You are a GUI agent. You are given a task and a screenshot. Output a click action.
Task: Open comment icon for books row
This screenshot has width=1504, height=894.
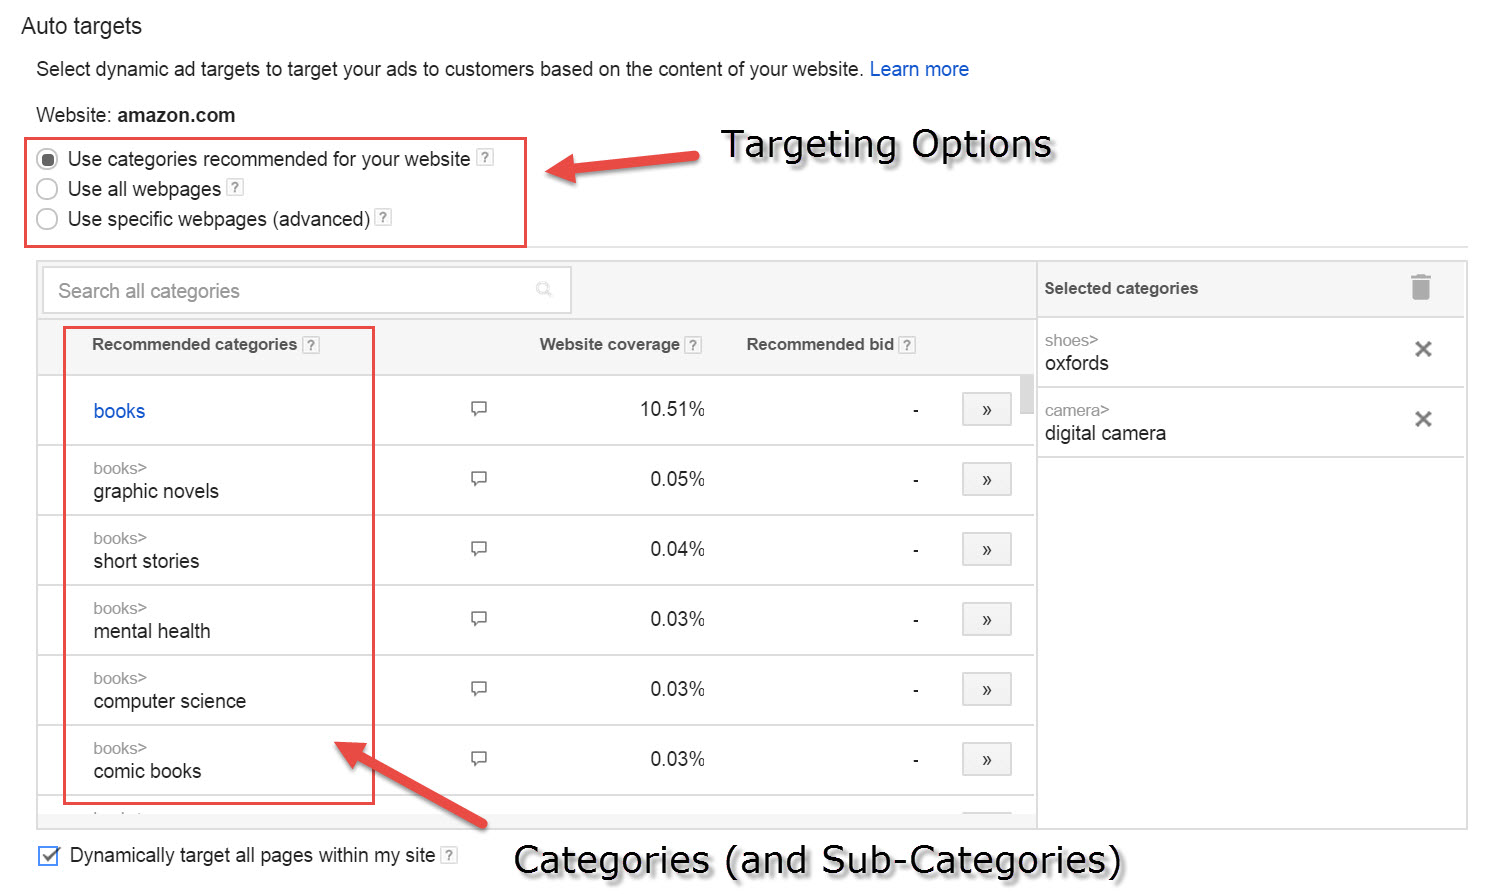point(479,408)
